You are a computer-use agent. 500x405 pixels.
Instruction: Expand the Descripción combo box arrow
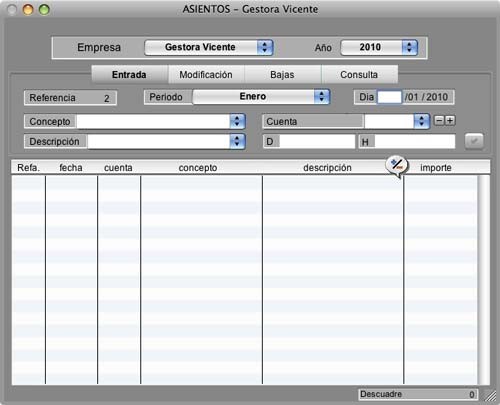tap(237, 141)
